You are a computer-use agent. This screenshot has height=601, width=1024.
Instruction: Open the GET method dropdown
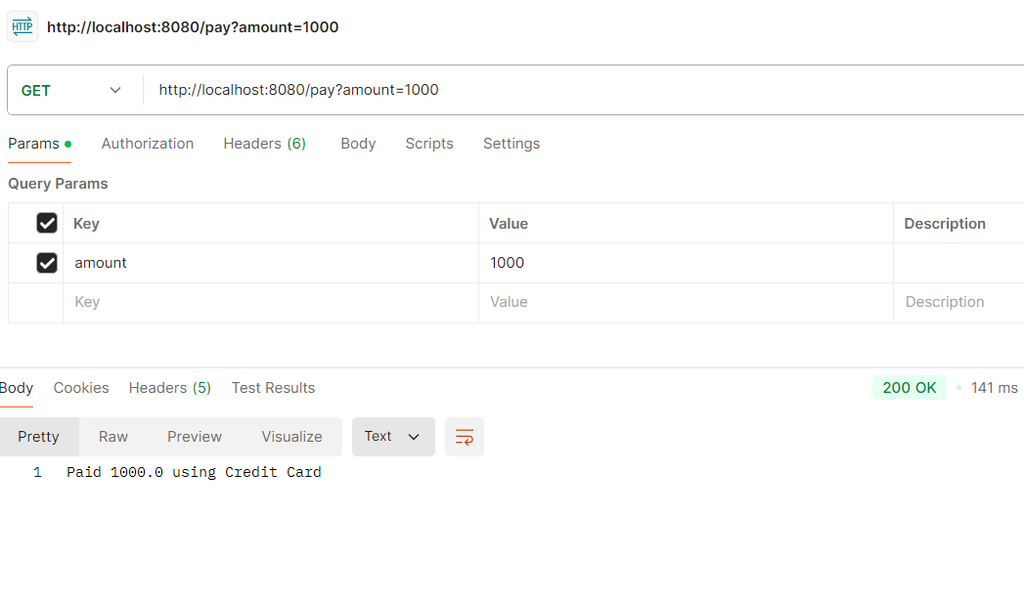[x=72, y=90]
